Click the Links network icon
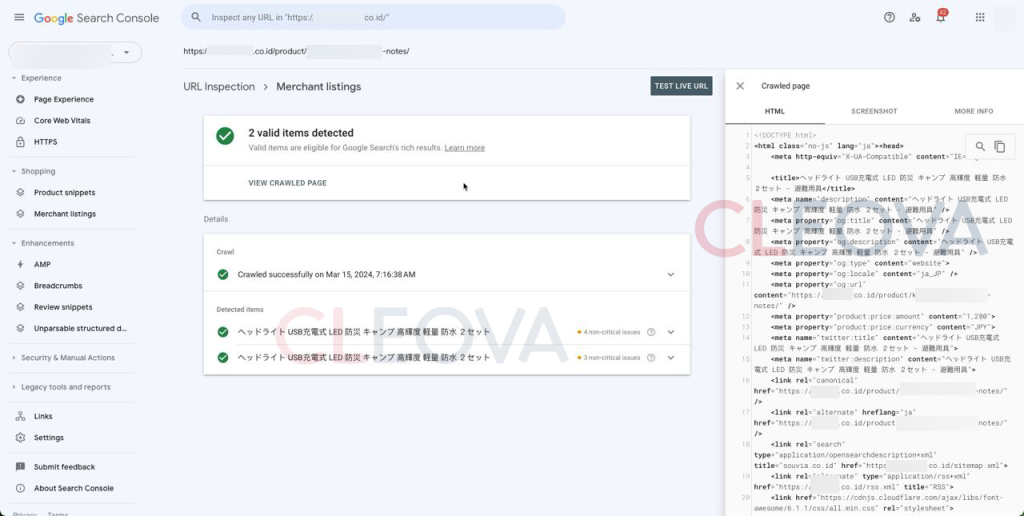This screenshot has height=516, width=1024. (20, 416)
